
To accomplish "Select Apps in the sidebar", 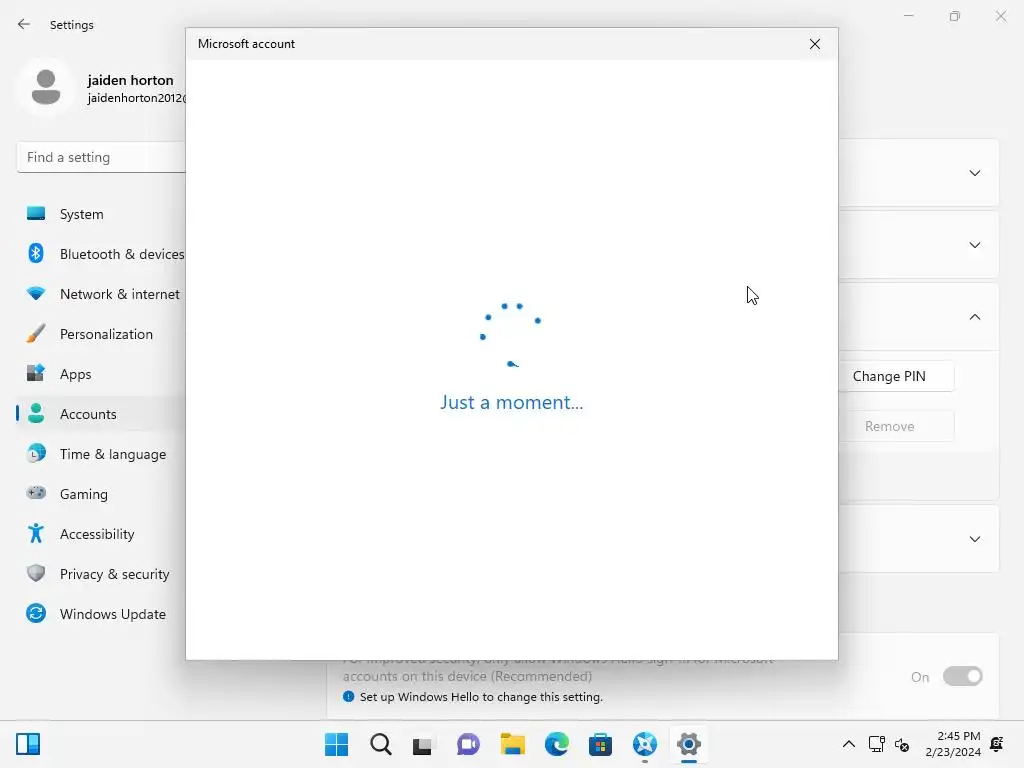I will click(101, 374).
